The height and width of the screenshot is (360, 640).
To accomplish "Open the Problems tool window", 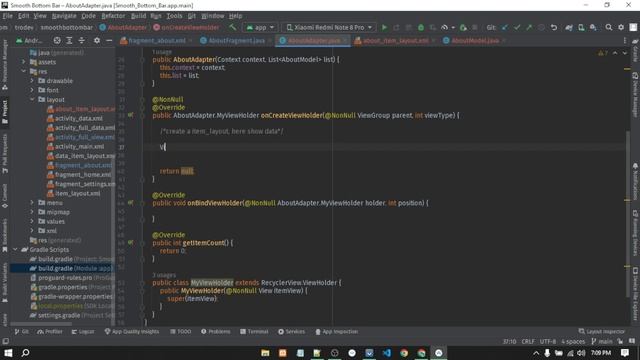I will pos(216,331).
